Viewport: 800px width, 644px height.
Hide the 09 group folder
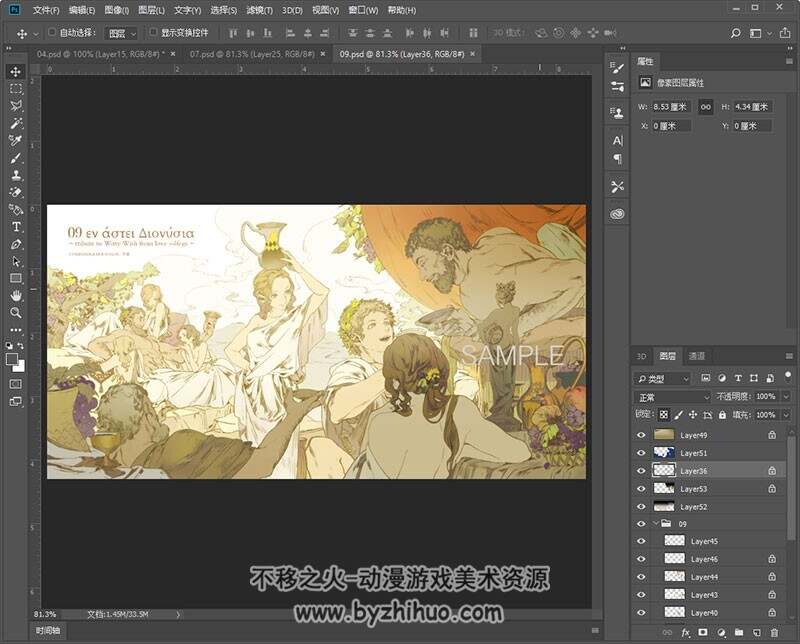click(x=641, y=524)
